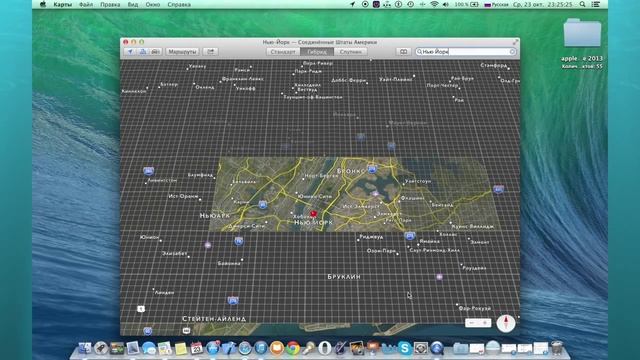The height and width of the screenshot is (360, 640).
Task: Click the Элизабет map label
Action: point(174,253)
